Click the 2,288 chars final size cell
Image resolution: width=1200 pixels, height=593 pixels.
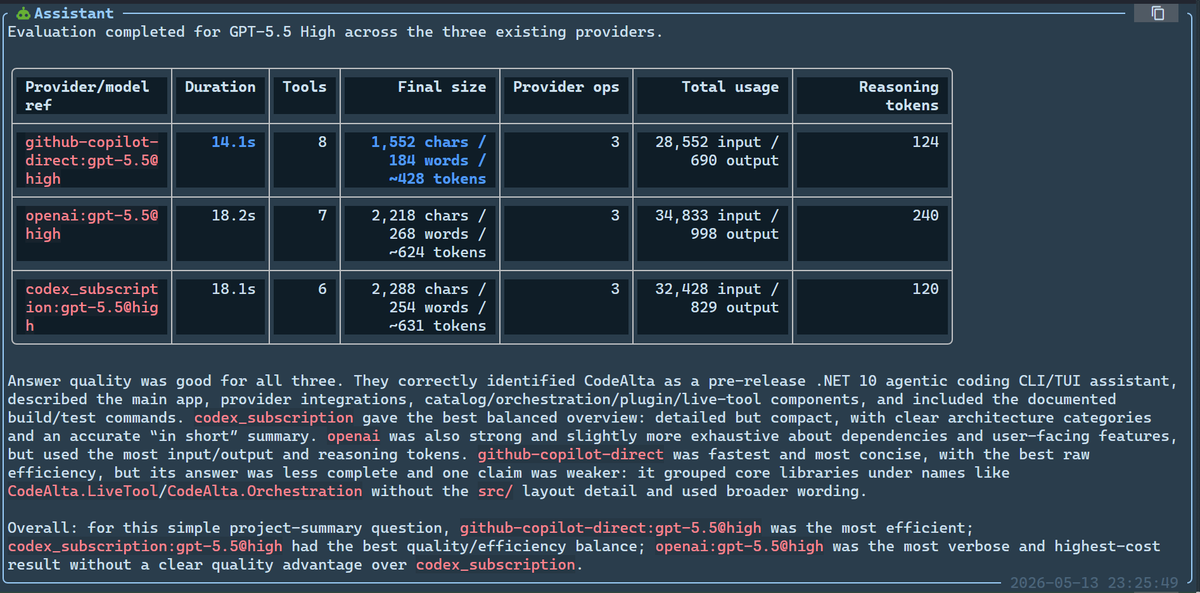(418, 307)
